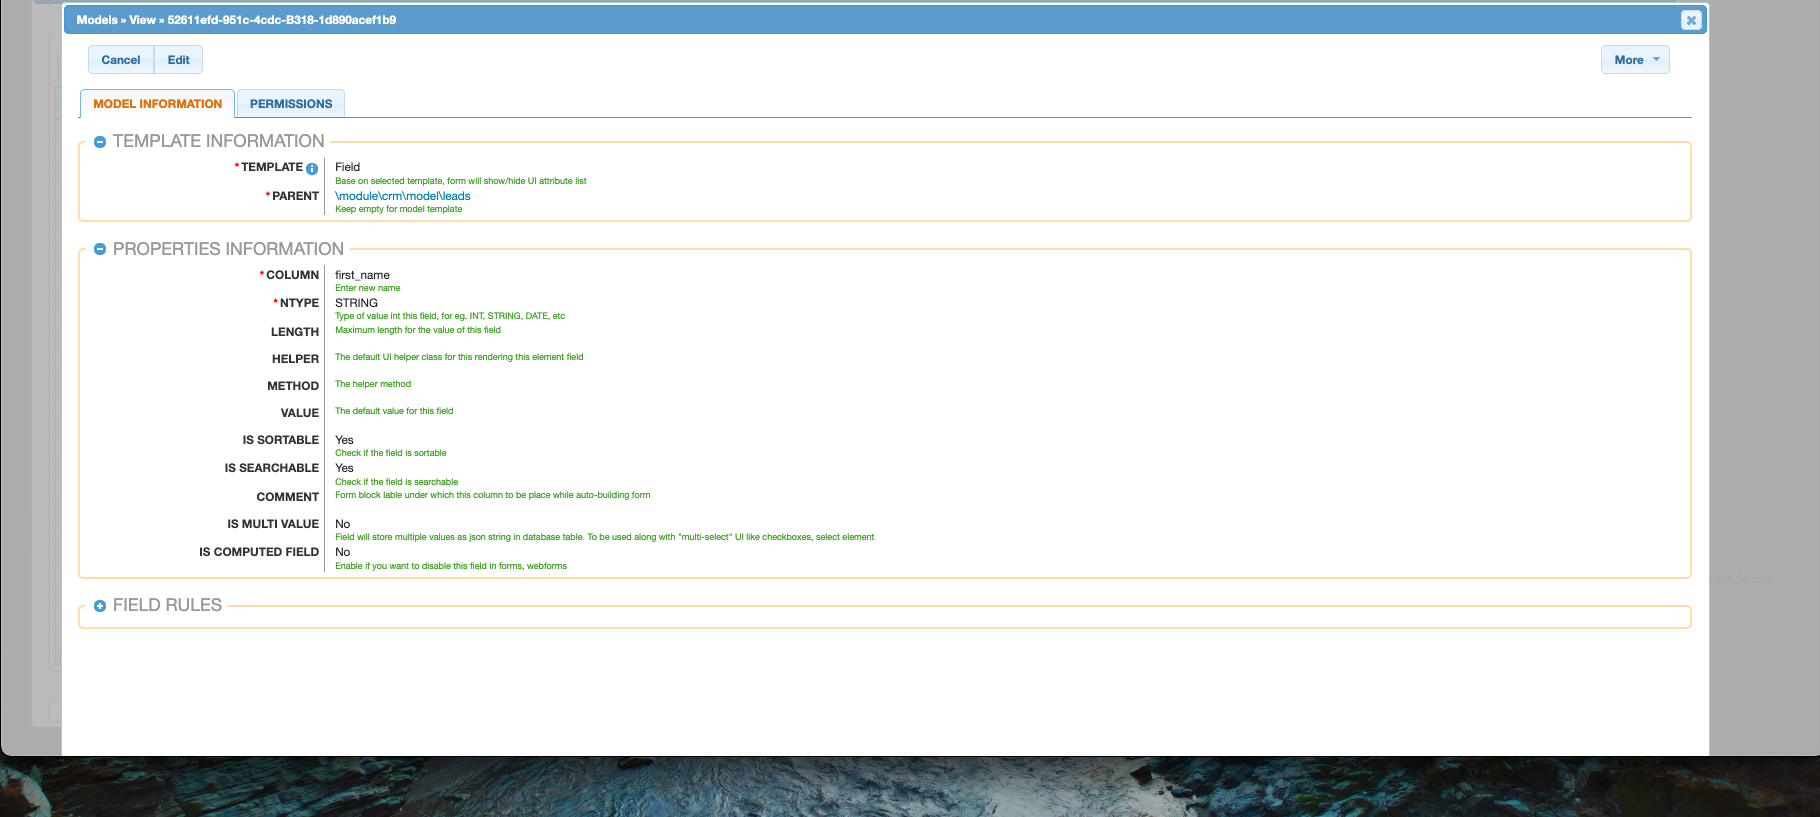This screenshot has height=817, width=1820.
Task: Open the \module\crm\model\leads parent link
Action: pyautogui.click(x=403, y=196)
